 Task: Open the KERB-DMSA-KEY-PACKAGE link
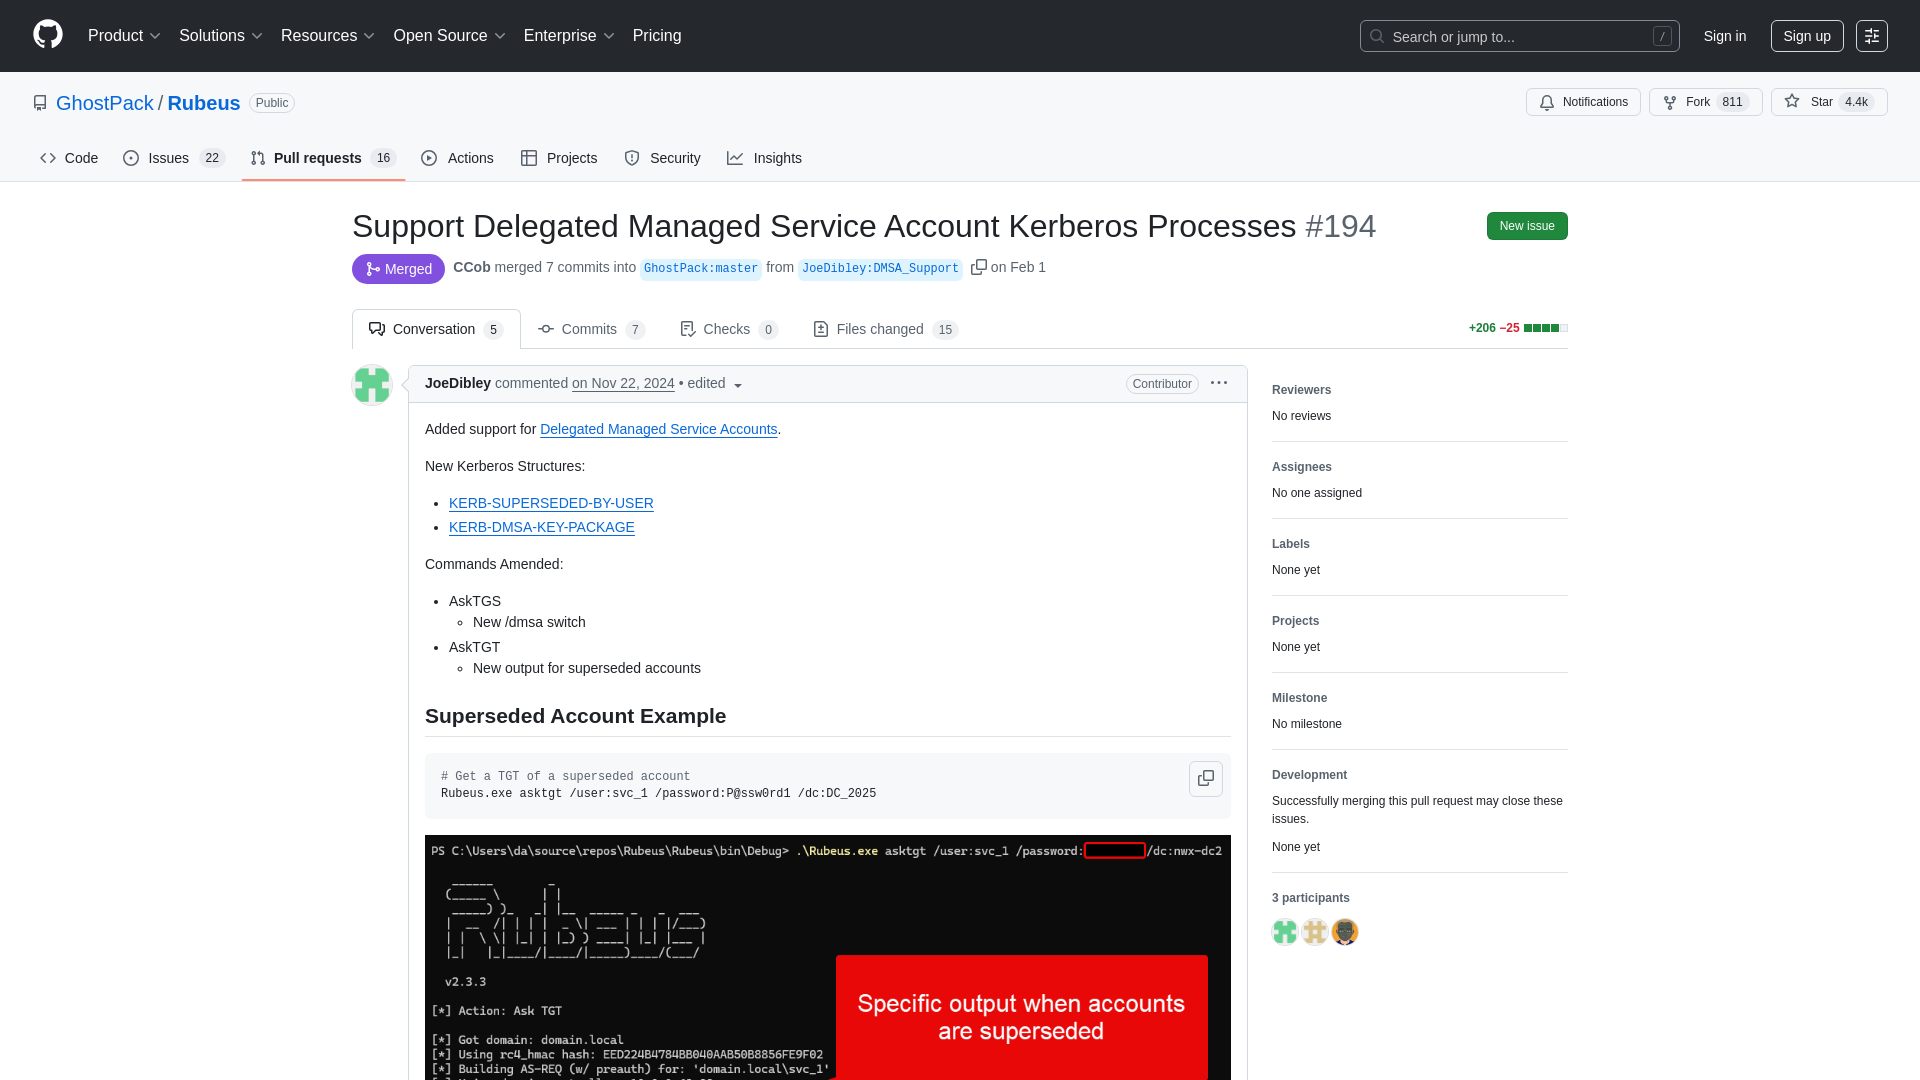[x=542, y=527]
